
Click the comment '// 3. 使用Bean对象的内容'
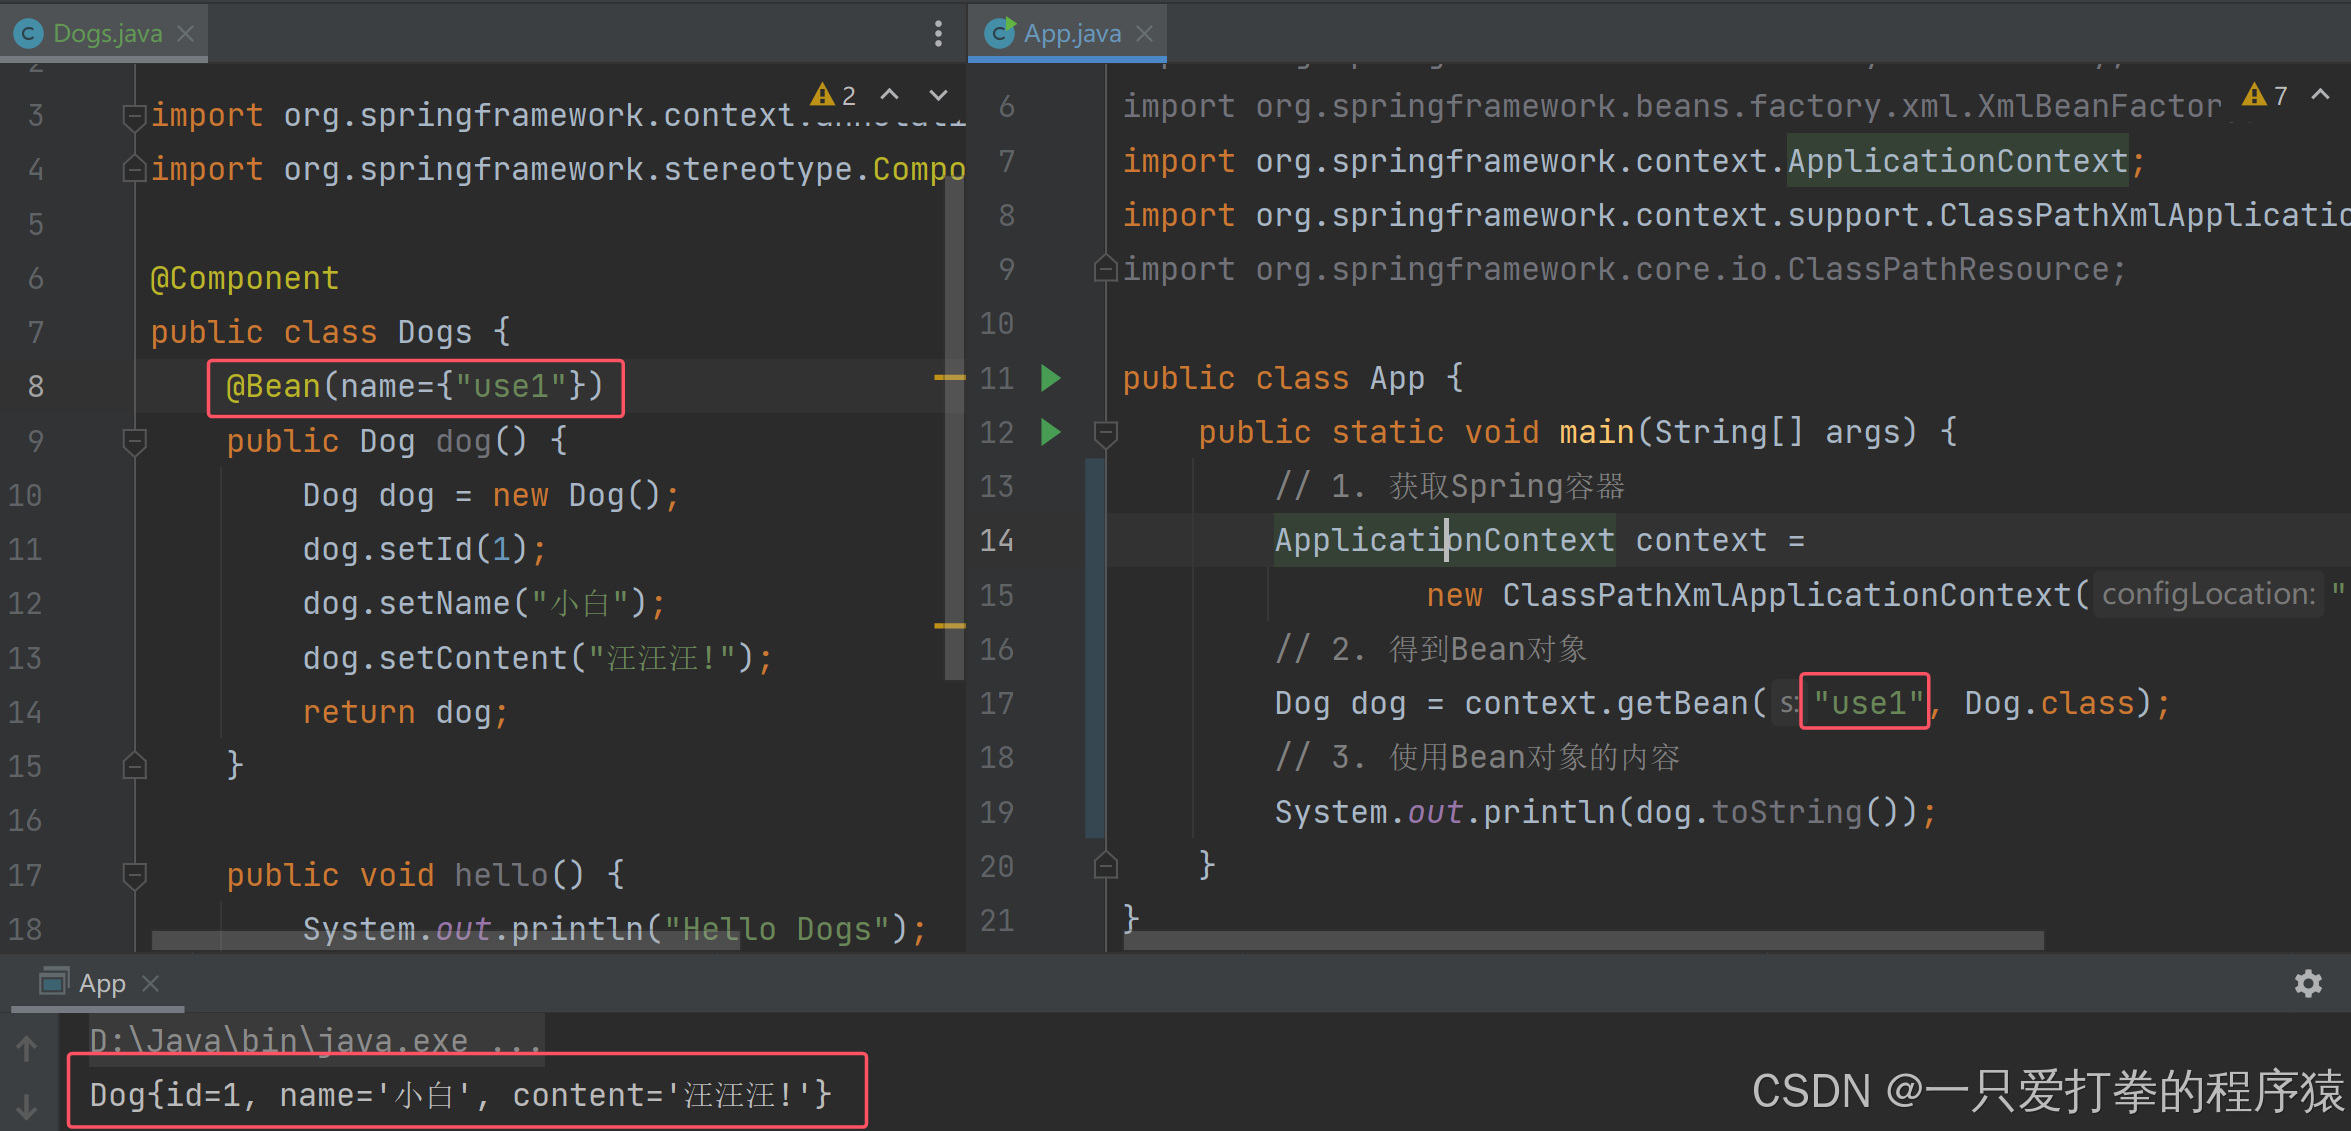[x=1478, y=758]
